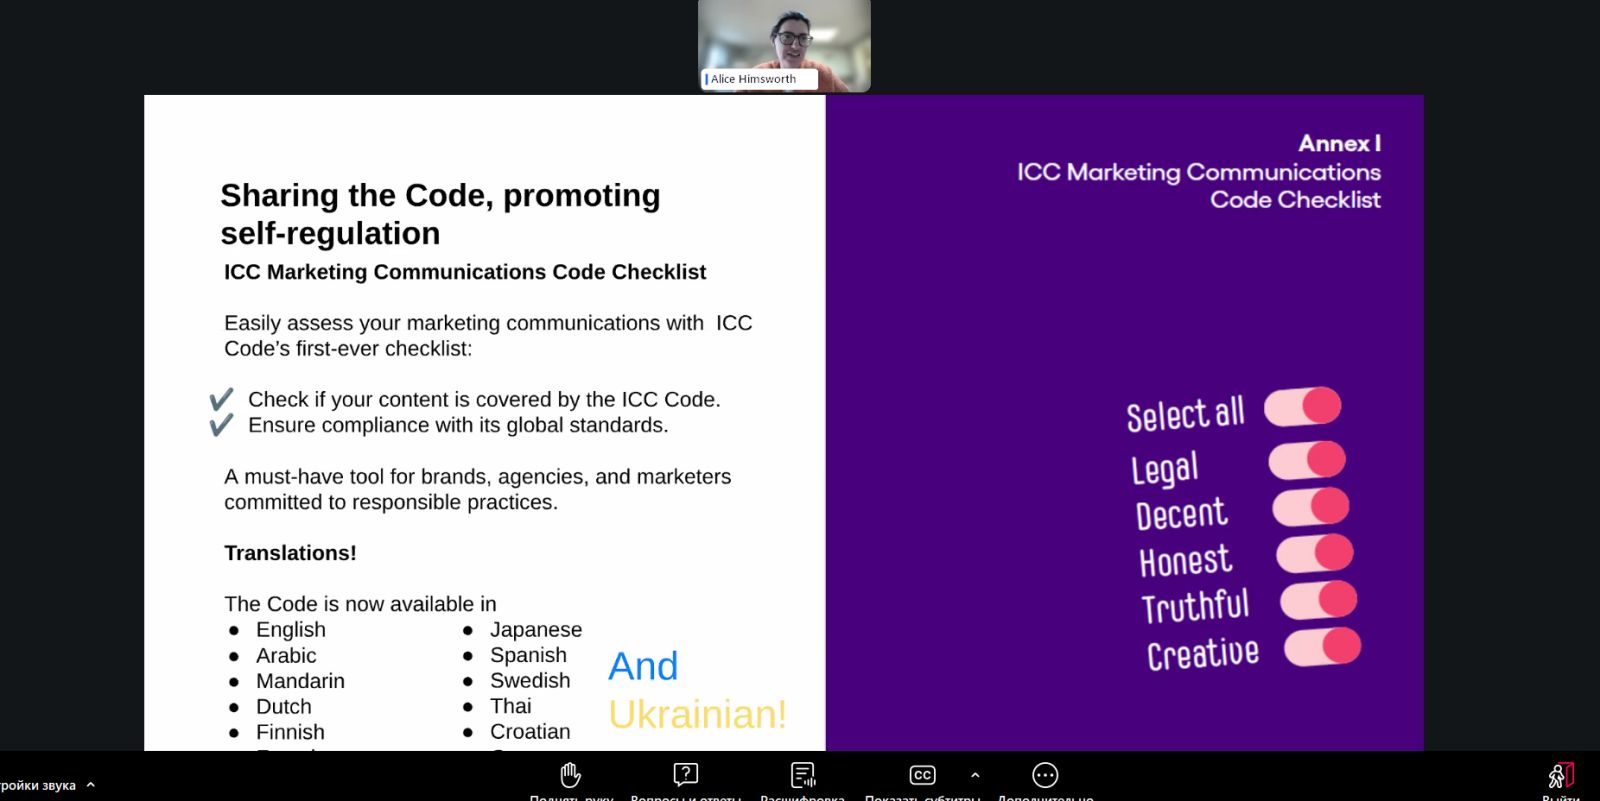This screenshot has height=801, width=1600.
Task: Click the leave meeting icon
Action: (x=1561, y=776)
